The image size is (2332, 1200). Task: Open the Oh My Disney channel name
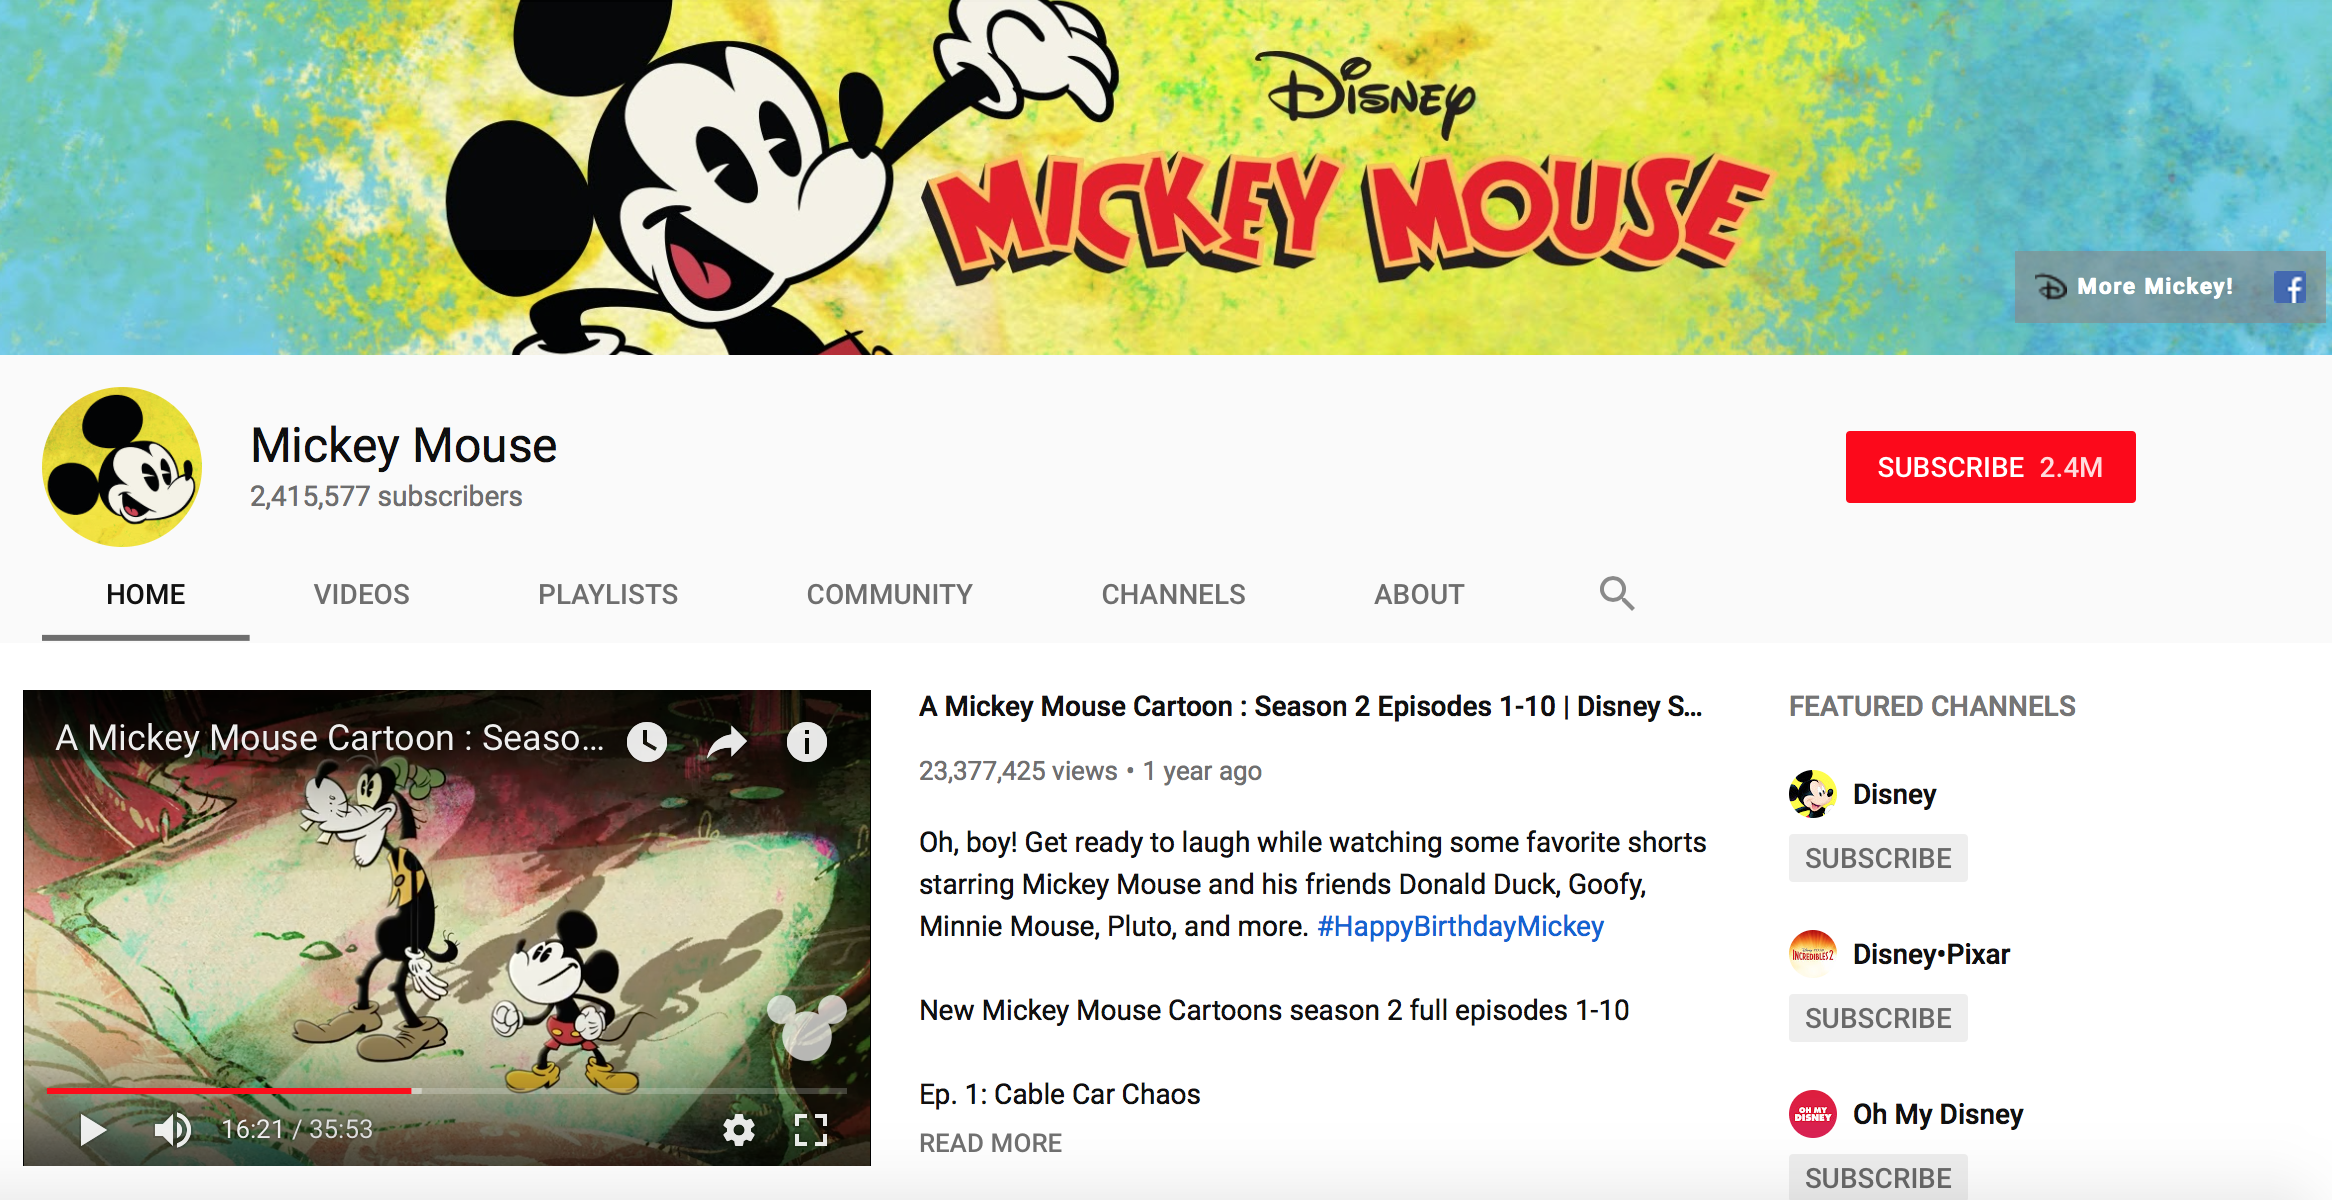[x=1938, y=1114]
